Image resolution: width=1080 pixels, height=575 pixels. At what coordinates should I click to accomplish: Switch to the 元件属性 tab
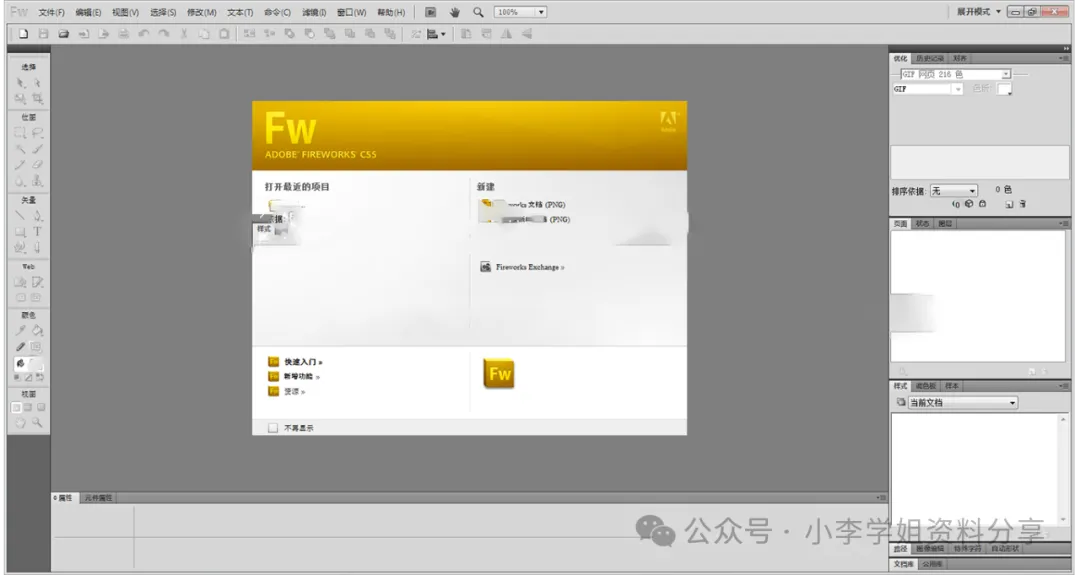(x=98, y=498)
